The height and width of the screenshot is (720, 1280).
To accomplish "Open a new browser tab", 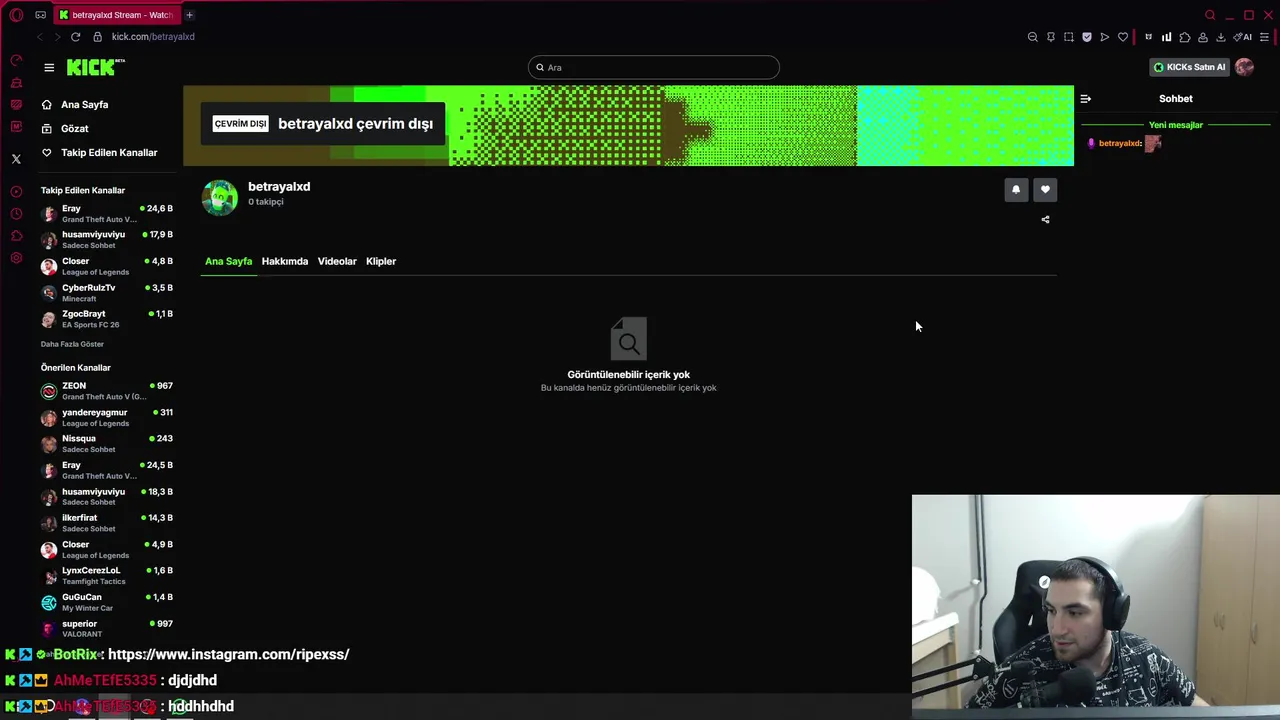I will click(189, 15).
